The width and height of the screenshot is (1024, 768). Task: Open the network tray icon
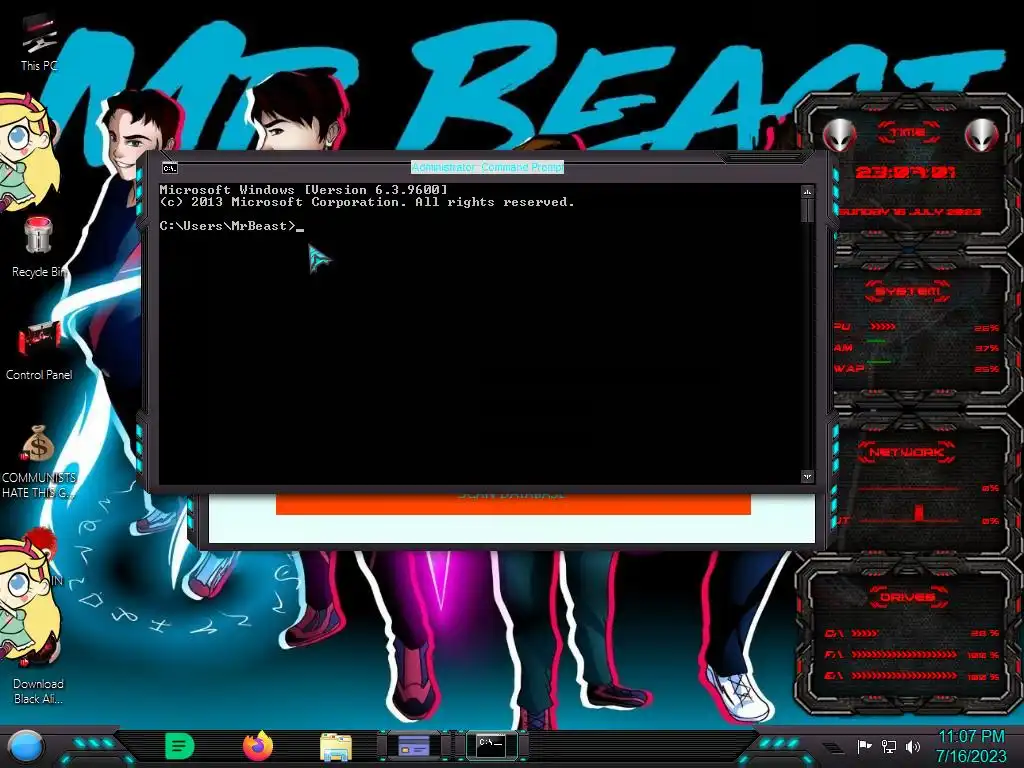coord(888,746)
